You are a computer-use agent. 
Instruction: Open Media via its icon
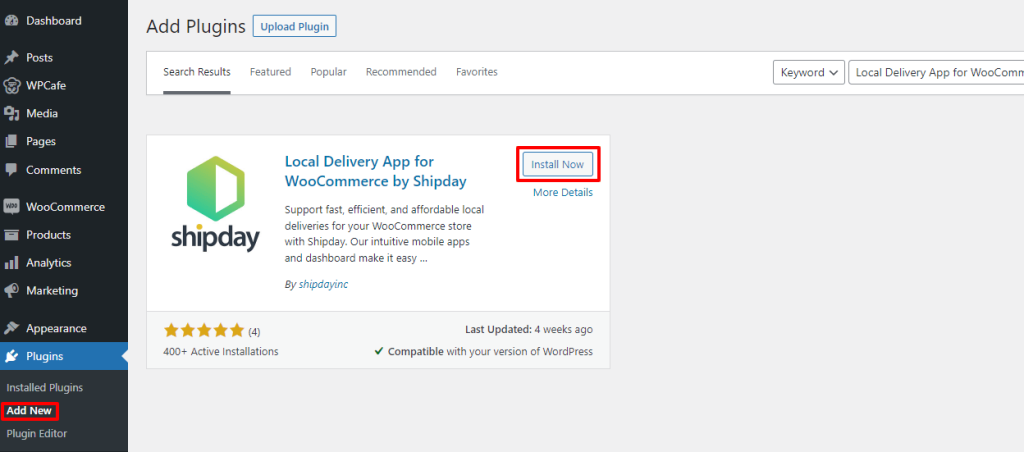pyautogui.click(x=11, y=114)
